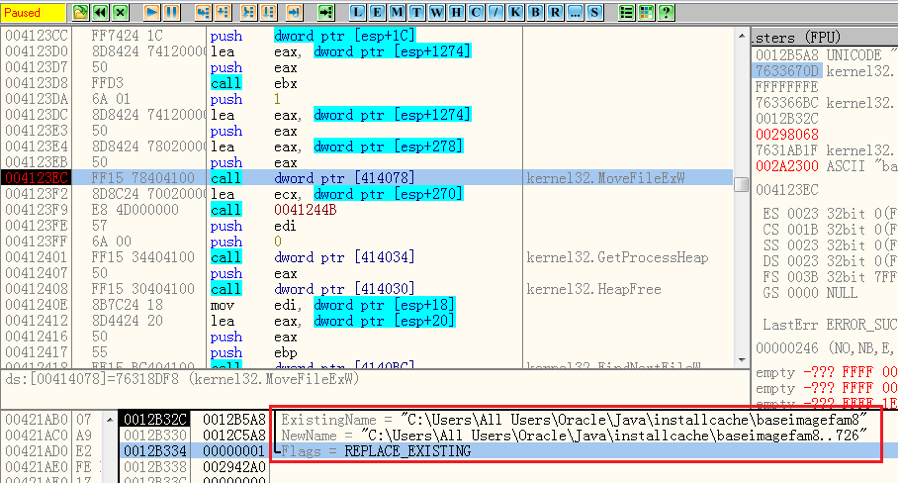899x486 pixels.
Task: Click the LastErr ERROR_SUCCESS line
Action: [x=829, y=325]
